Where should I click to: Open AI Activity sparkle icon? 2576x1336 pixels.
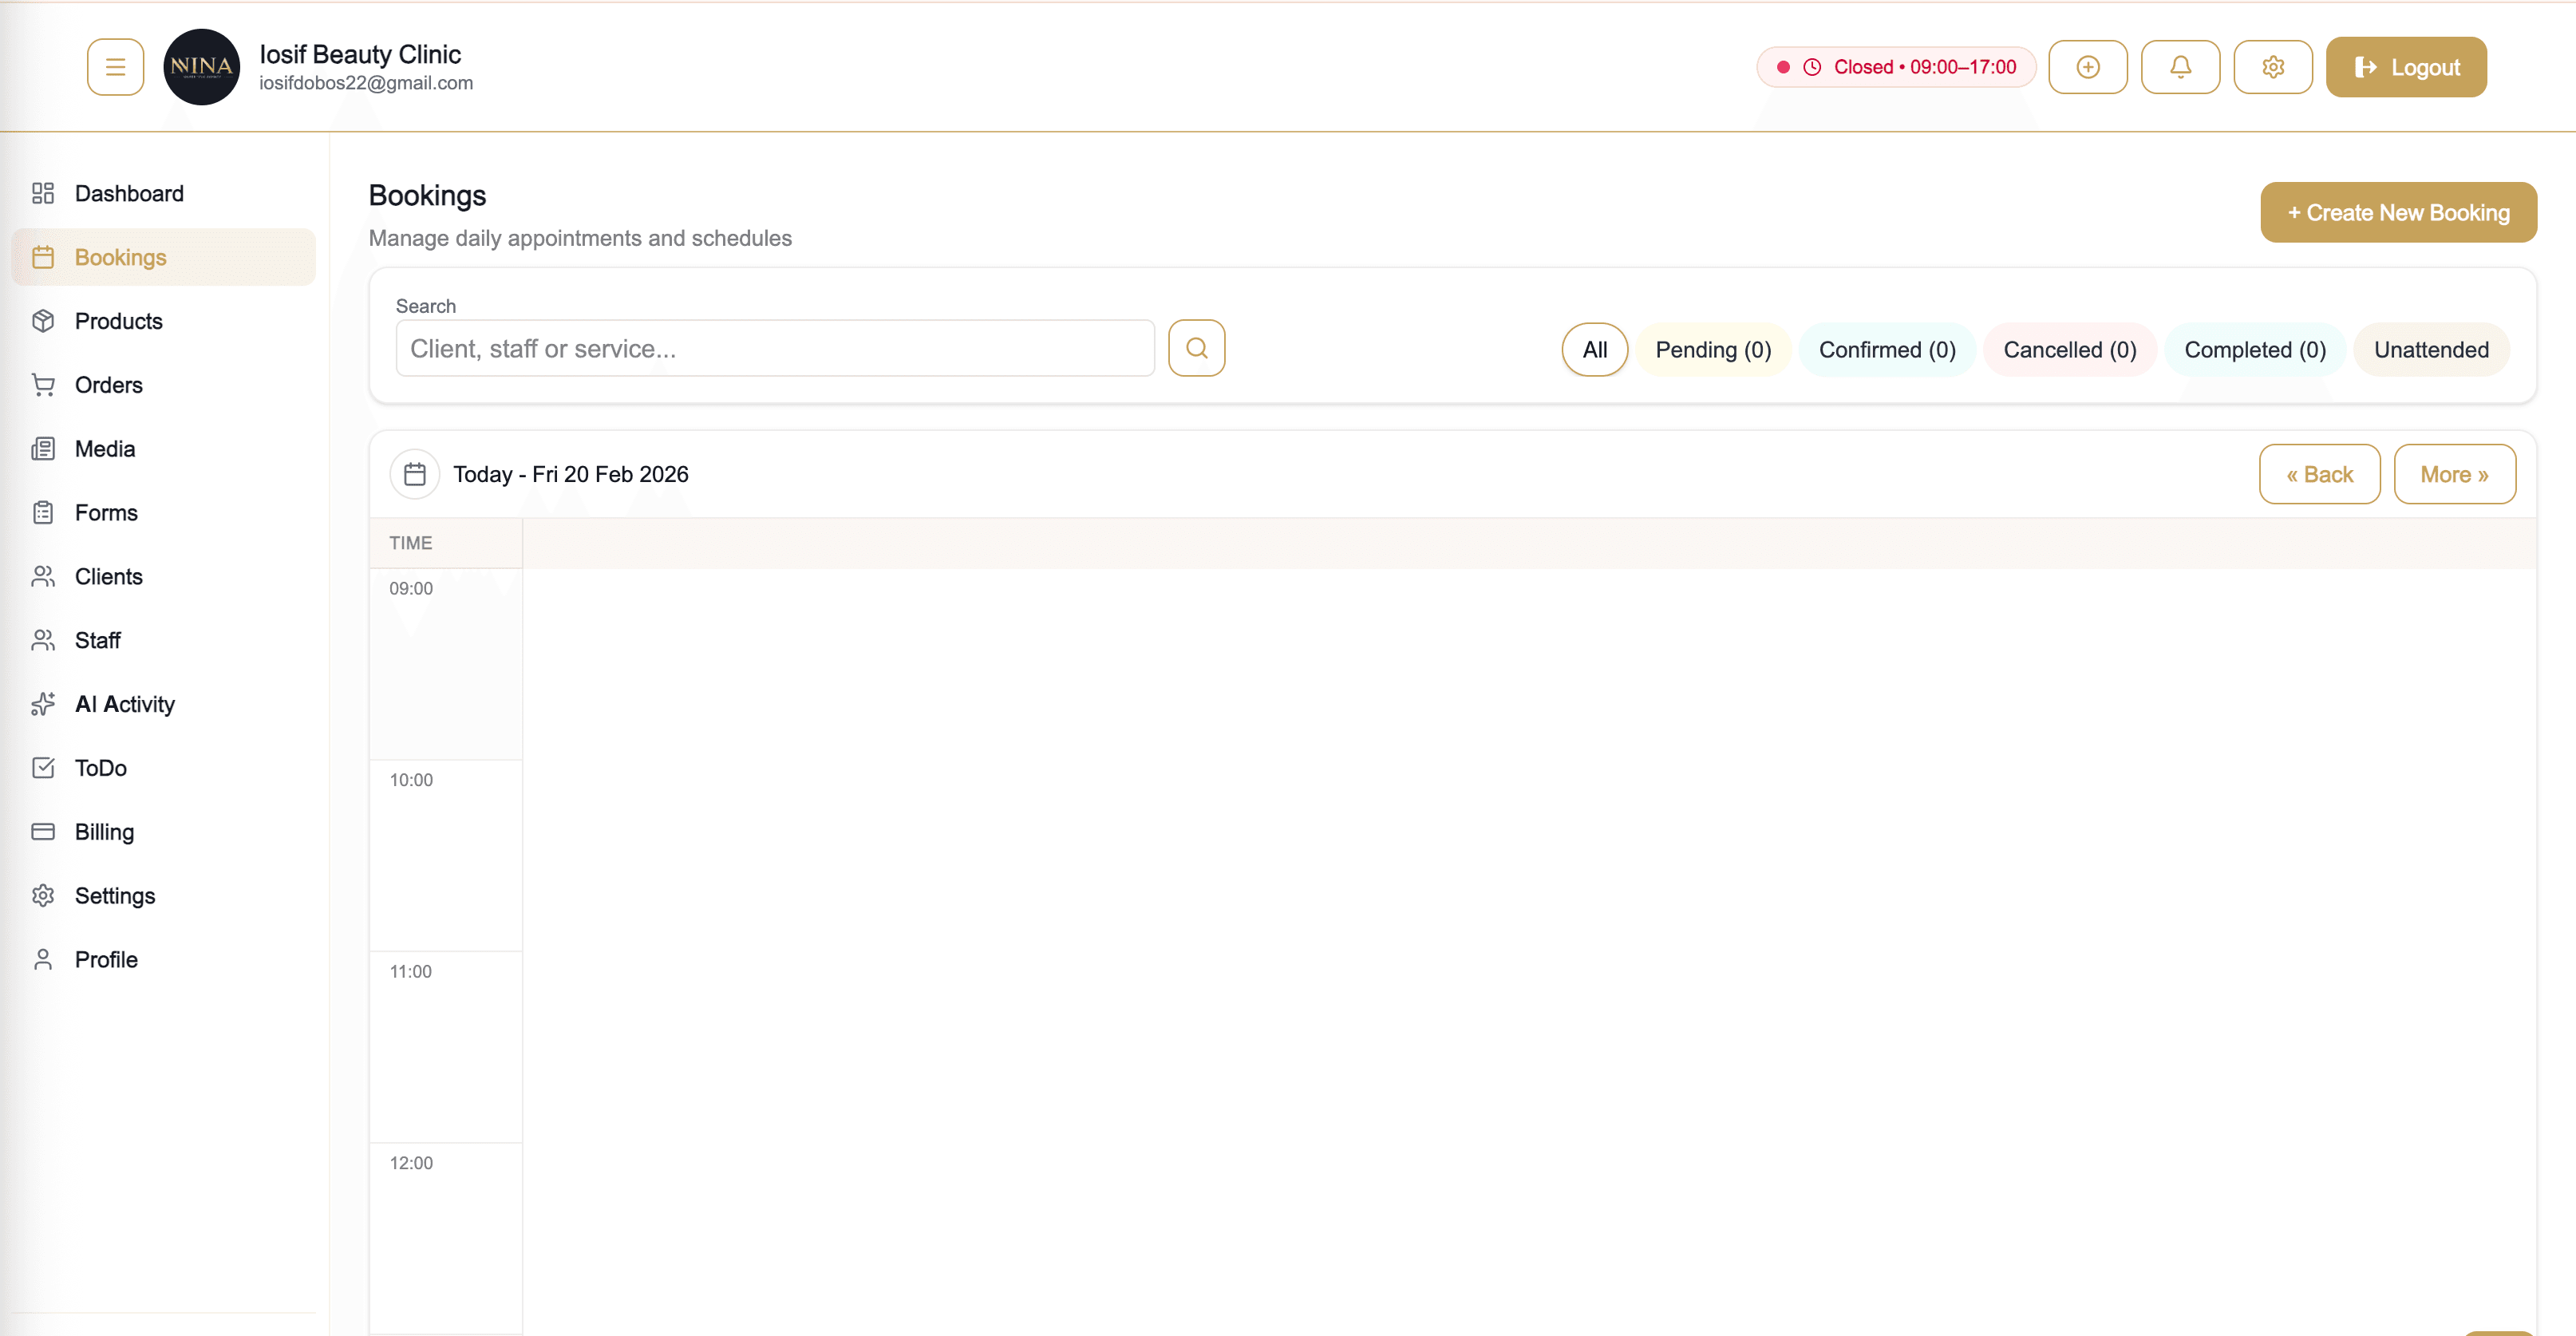(44, 704)
